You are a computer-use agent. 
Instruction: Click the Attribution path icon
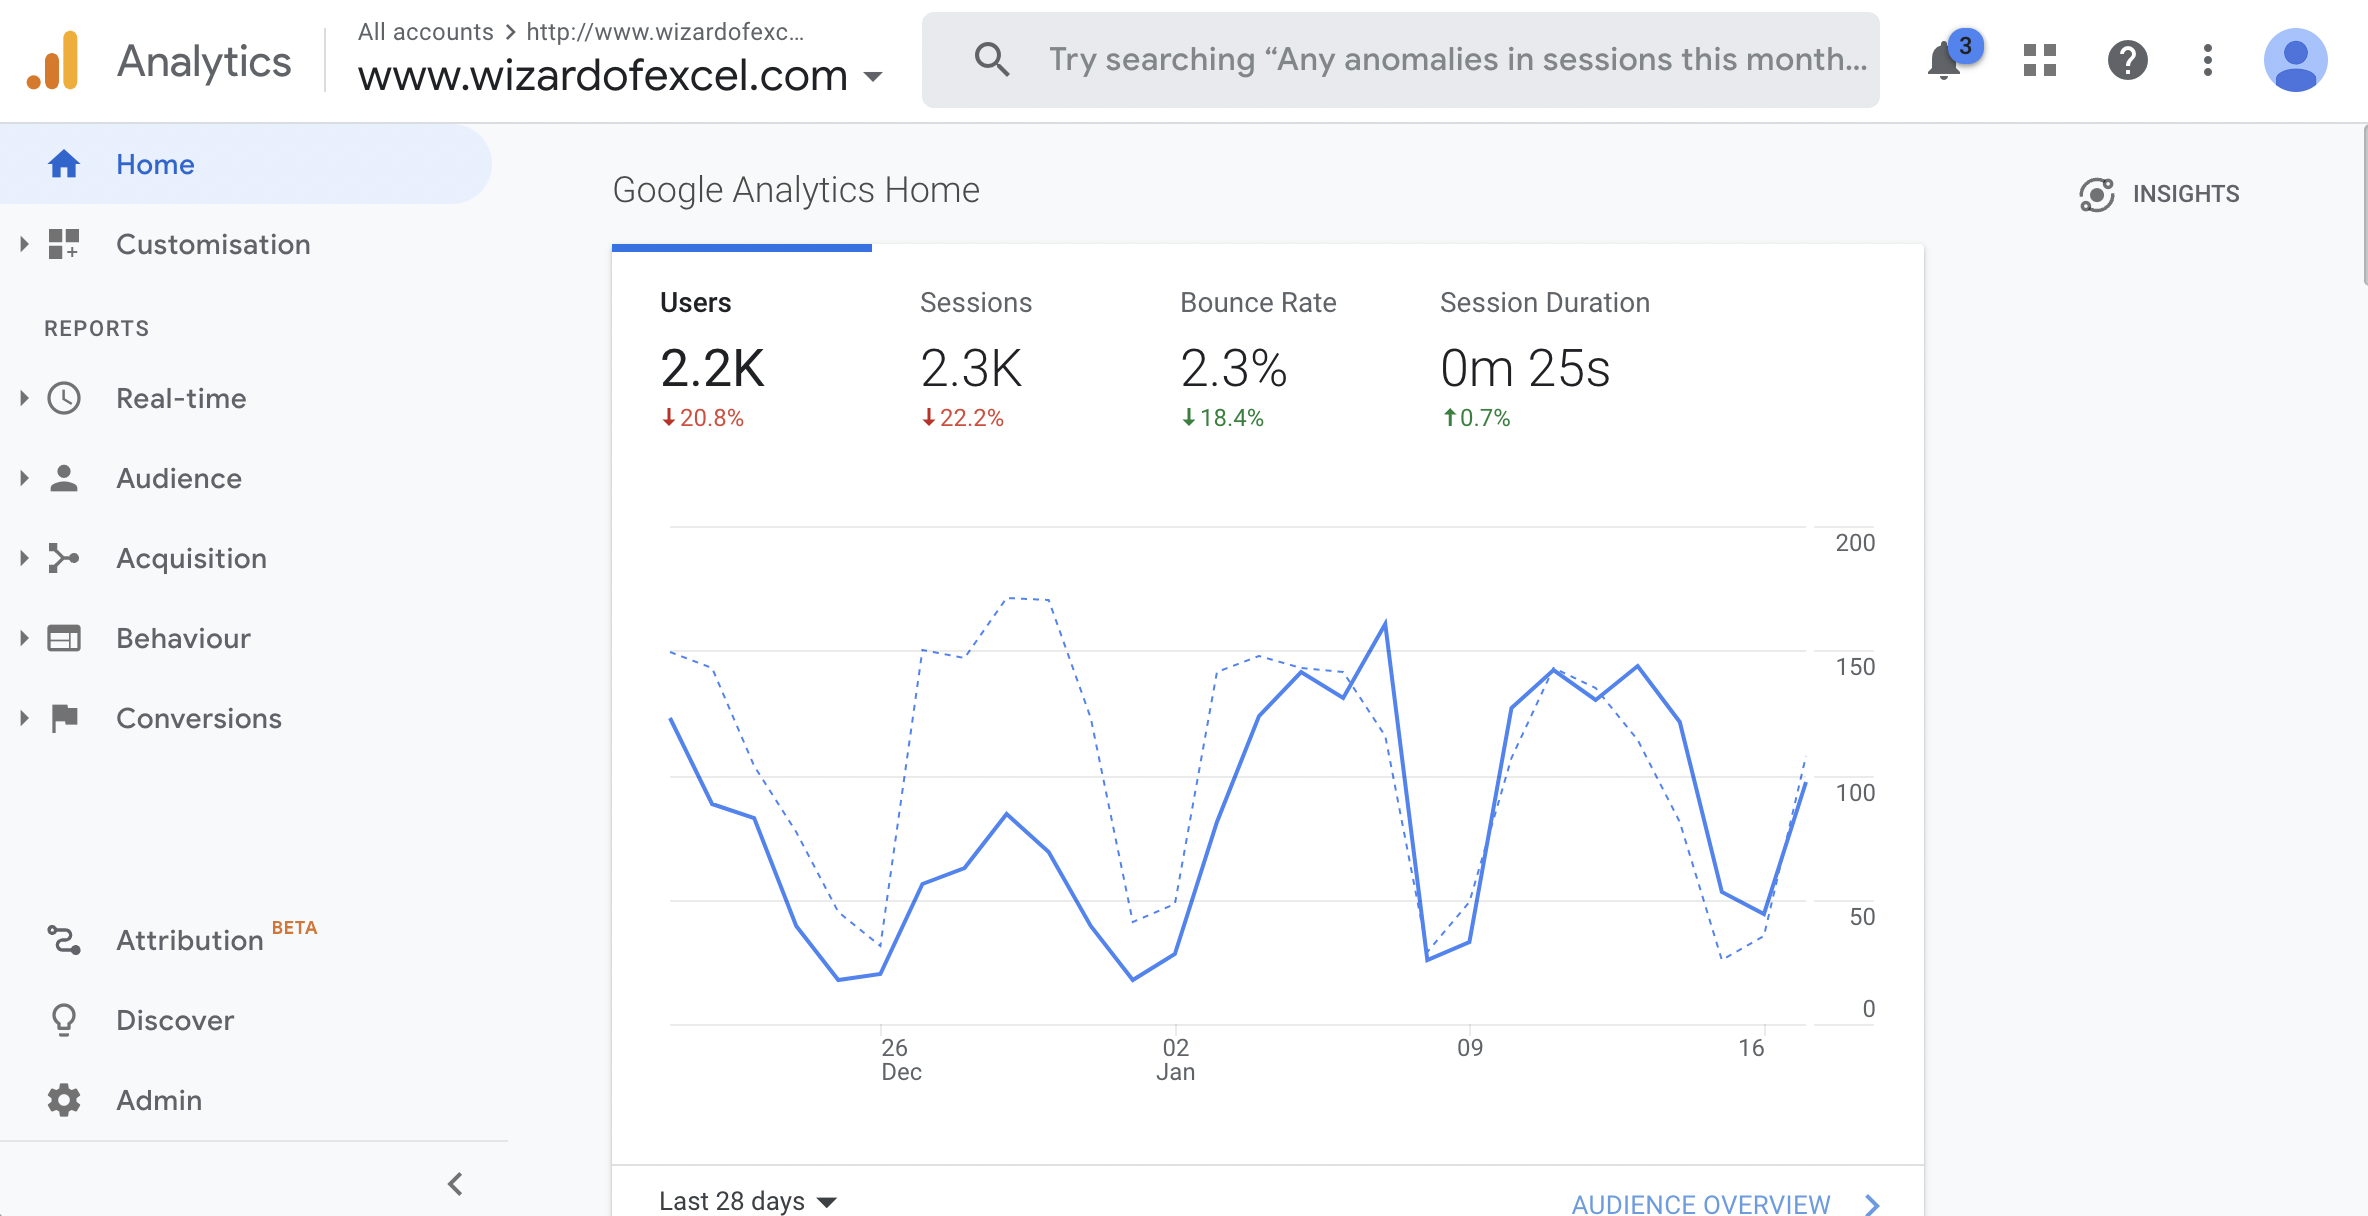click(x=64, y=940)
